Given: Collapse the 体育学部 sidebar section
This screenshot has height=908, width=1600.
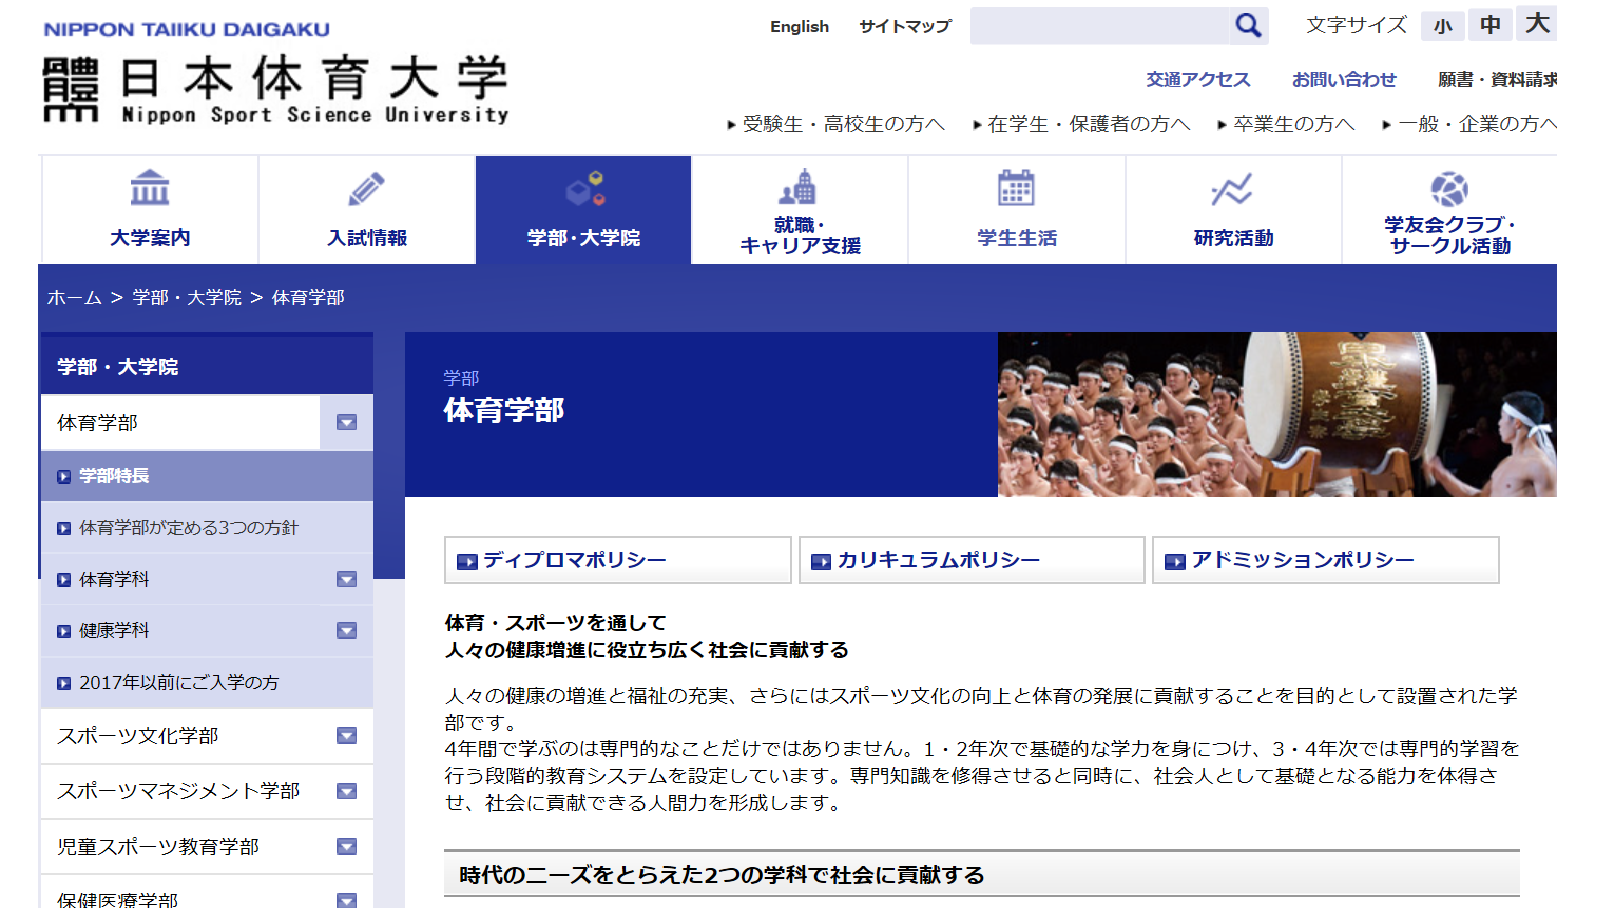Looking at the screenshot, I should pyautogui.click(x=347, y=423).
